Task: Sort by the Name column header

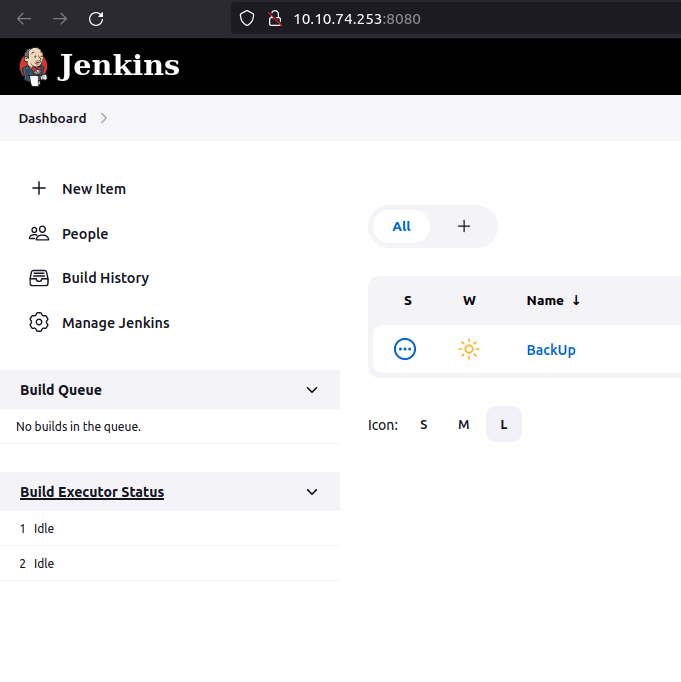Action: pos(545,301)
